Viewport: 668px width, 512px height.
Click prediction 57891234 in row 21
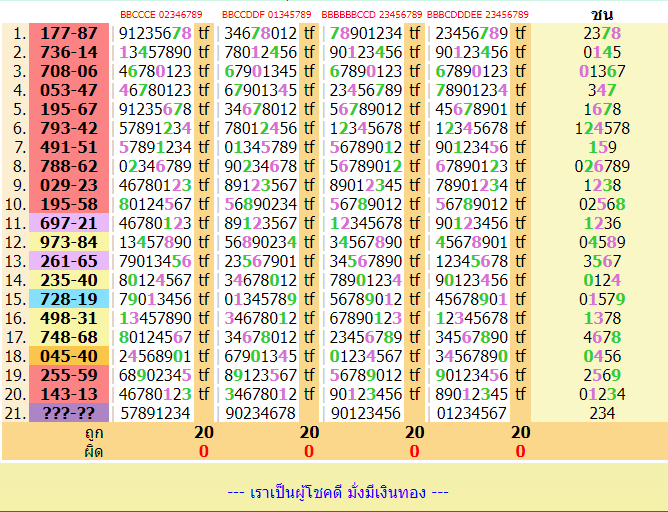point(155,413)
